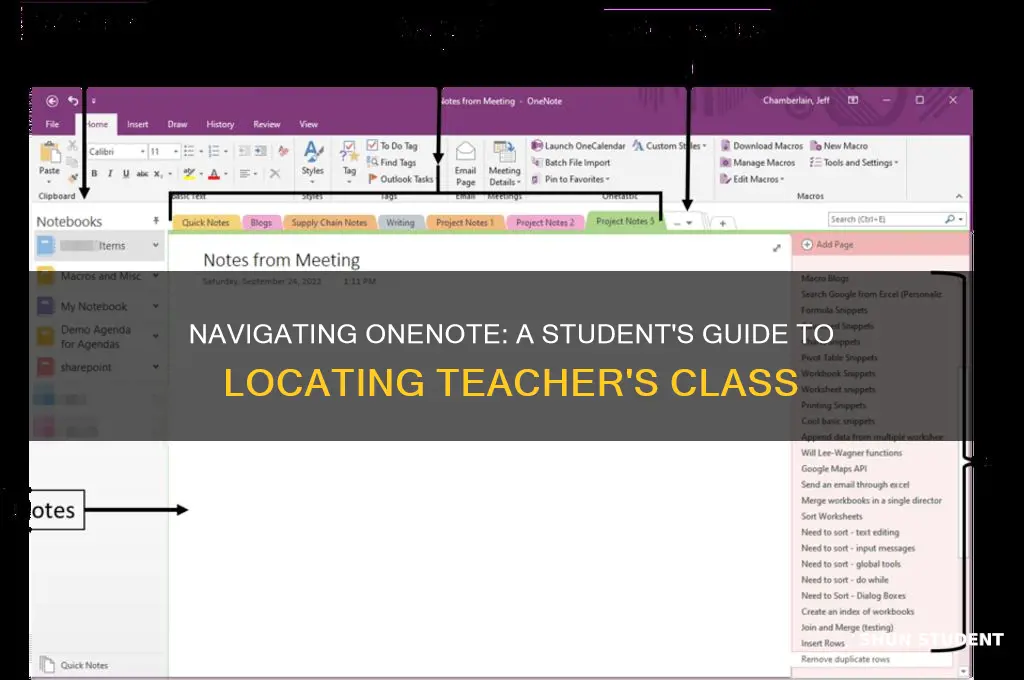Switch to the Review ribbon tab
The width and height of the screenshot is (1024, 680).
coord(266,124)
